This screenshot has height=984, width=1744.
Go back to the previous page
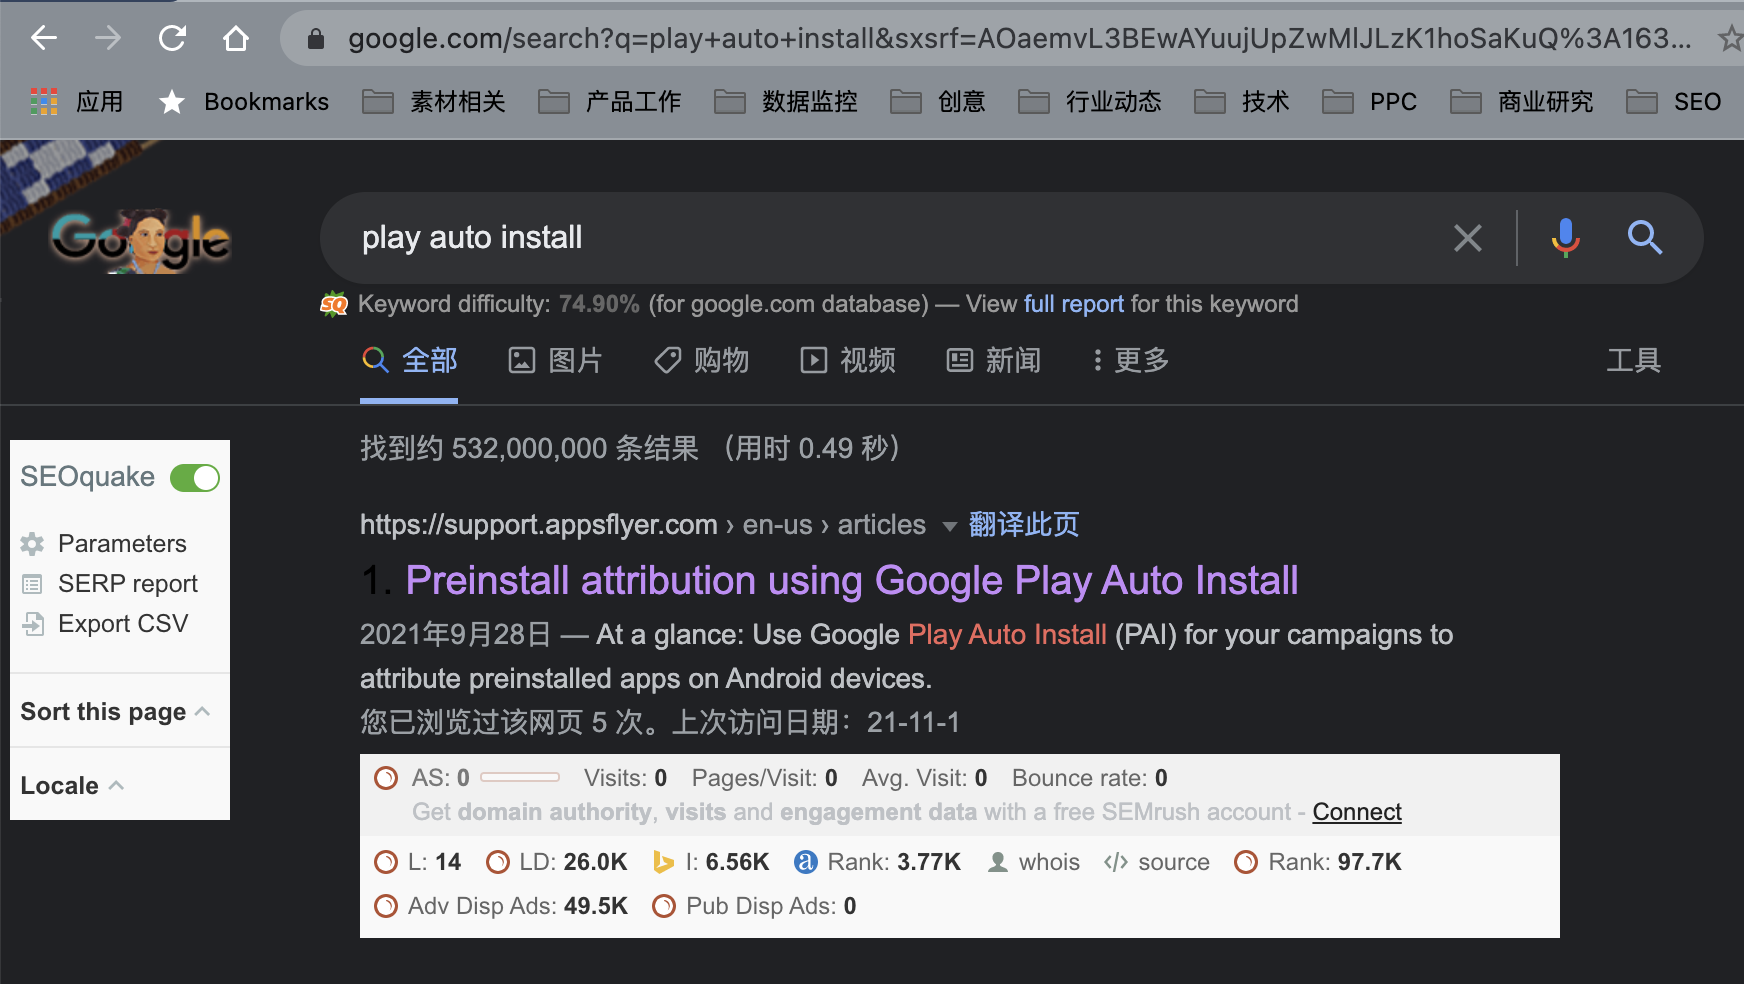click(44, 39)
